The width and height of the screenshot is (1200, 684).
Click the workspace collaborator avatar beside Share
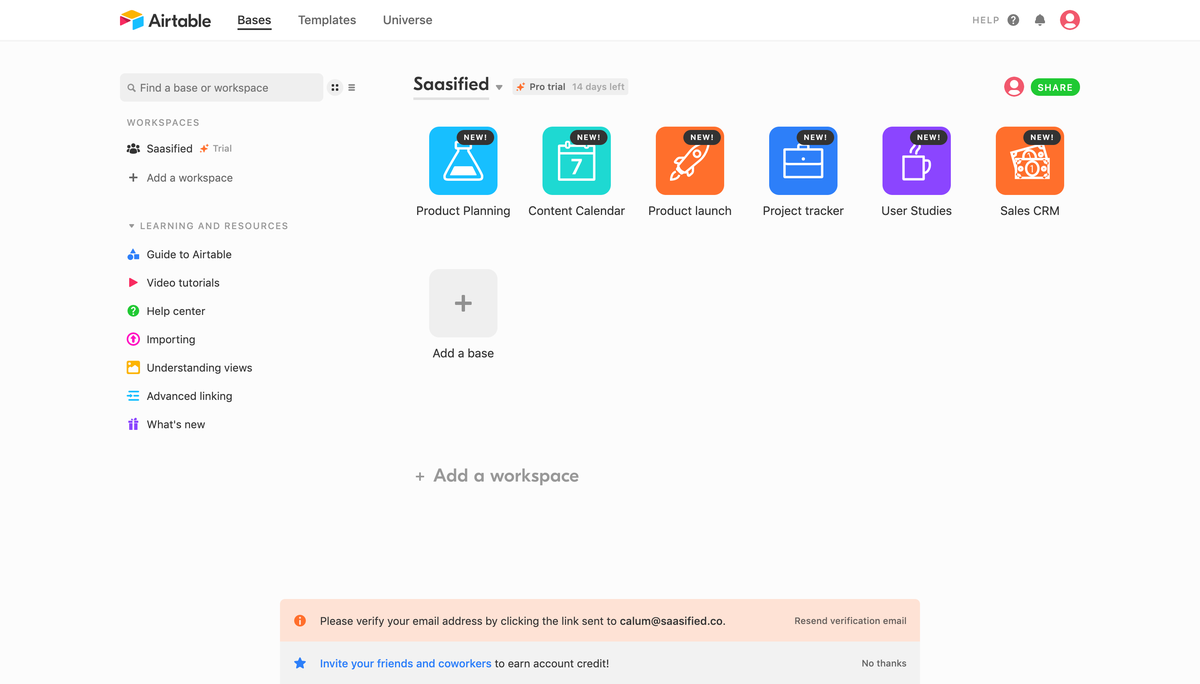[x=1014, y=87]
